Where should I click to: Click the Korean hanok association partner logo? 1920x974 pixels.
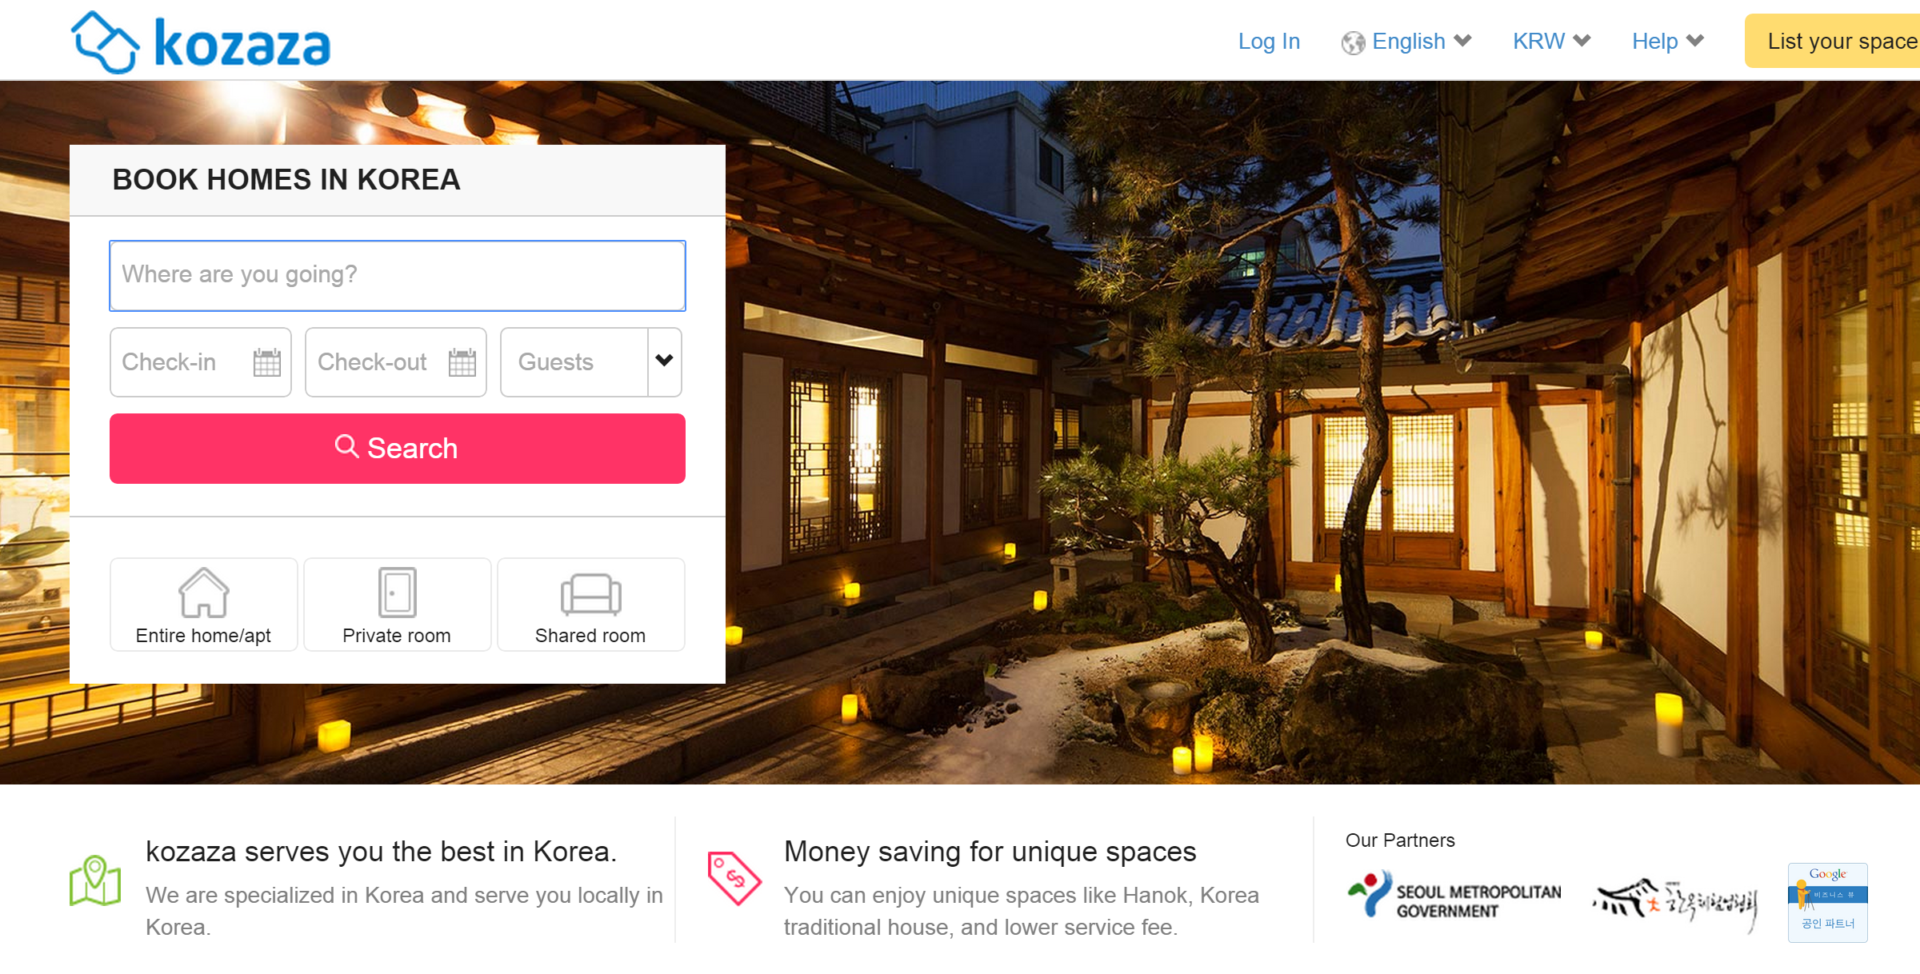click(x=1675, y=903)
